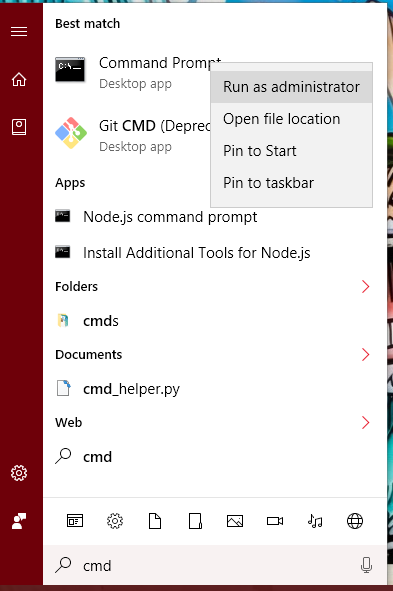
Task: Open cmd_helper.py document result
Action: [215, 389]
